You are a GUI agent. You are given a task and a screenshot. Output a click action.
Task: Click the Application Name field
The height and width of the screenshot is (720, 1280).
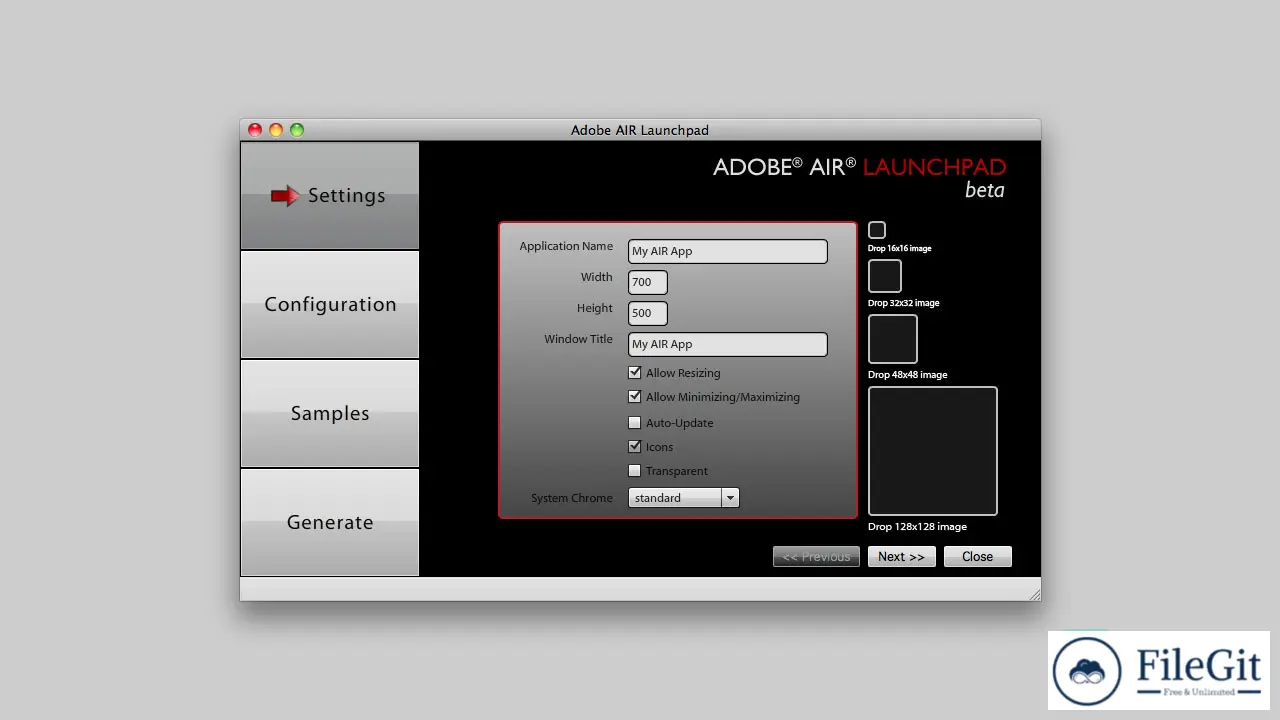click(727, 251)
